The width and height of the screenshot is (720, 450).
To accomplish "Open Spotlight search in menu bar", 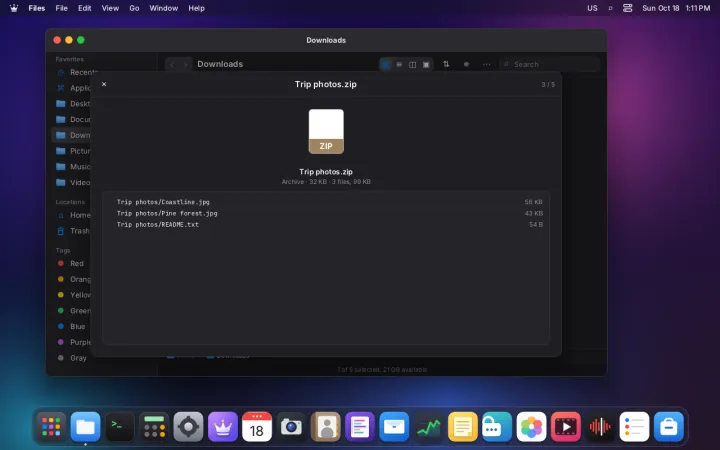I will (x=610, y=8).
